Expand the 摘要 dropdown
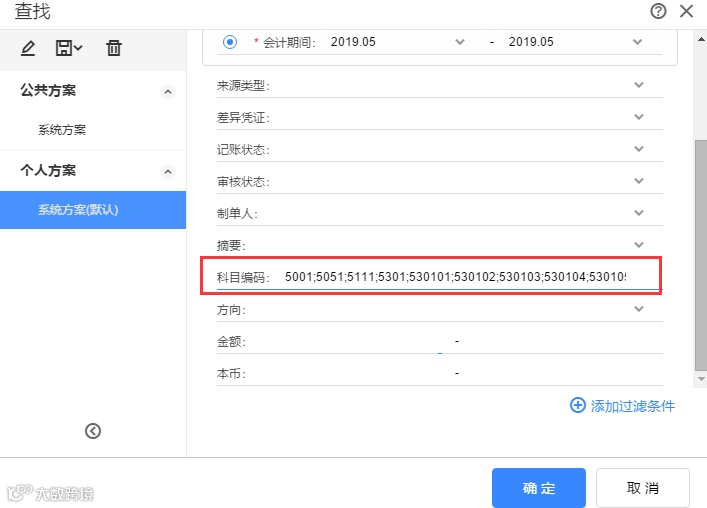 point(639,245)
